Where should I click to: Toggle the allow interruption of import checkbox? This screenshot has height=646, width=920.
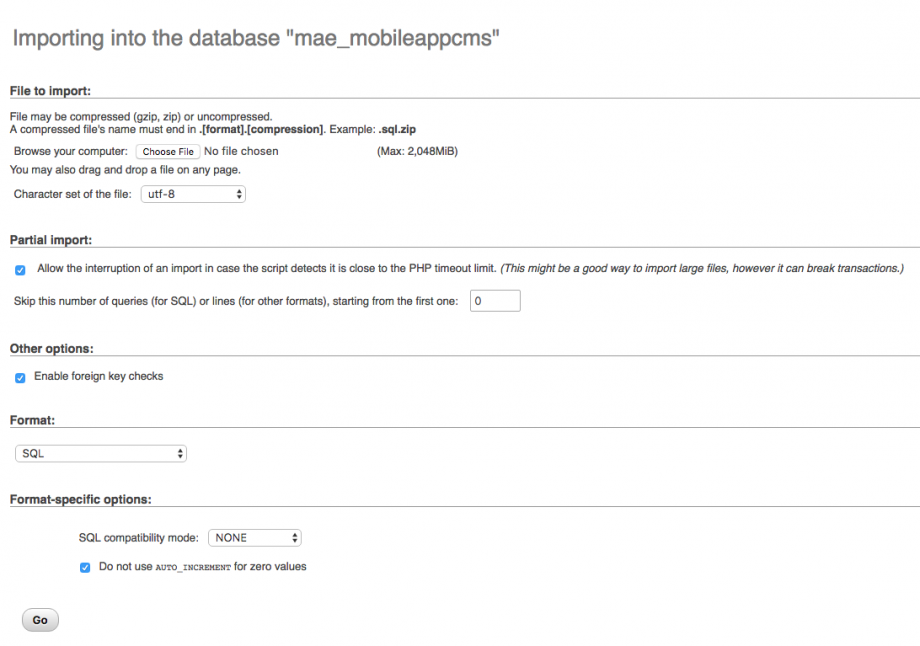[20, 270]
